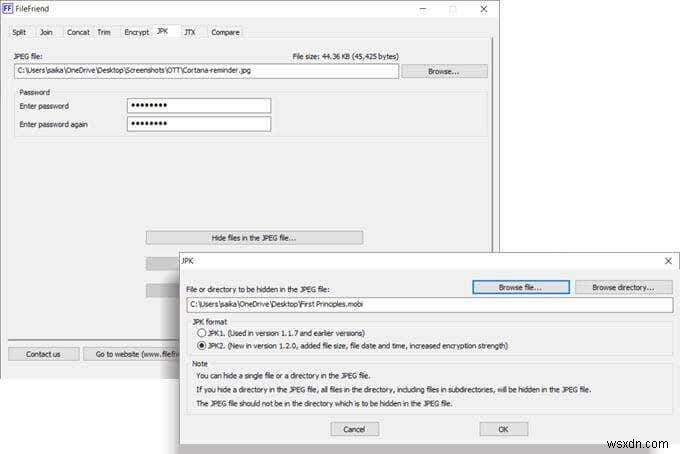
Task: Select the JPK2 format radio button
Action: [x=201, y=346]
